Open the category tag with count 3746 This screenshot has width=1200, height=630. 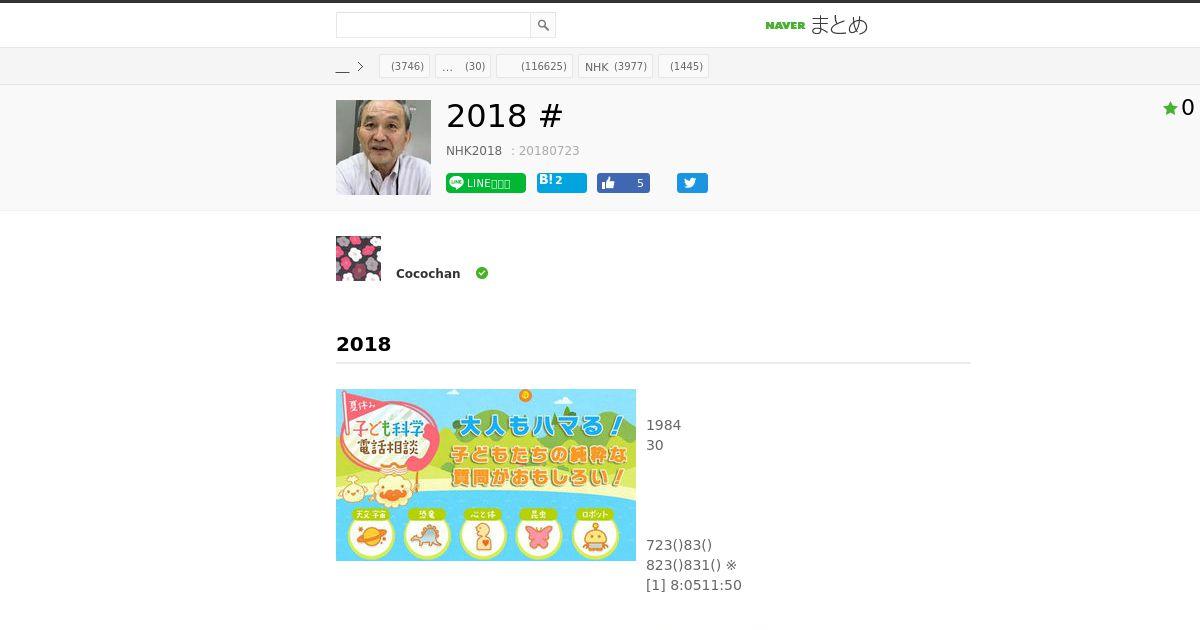pyautogui.click(x=404, y=66)
